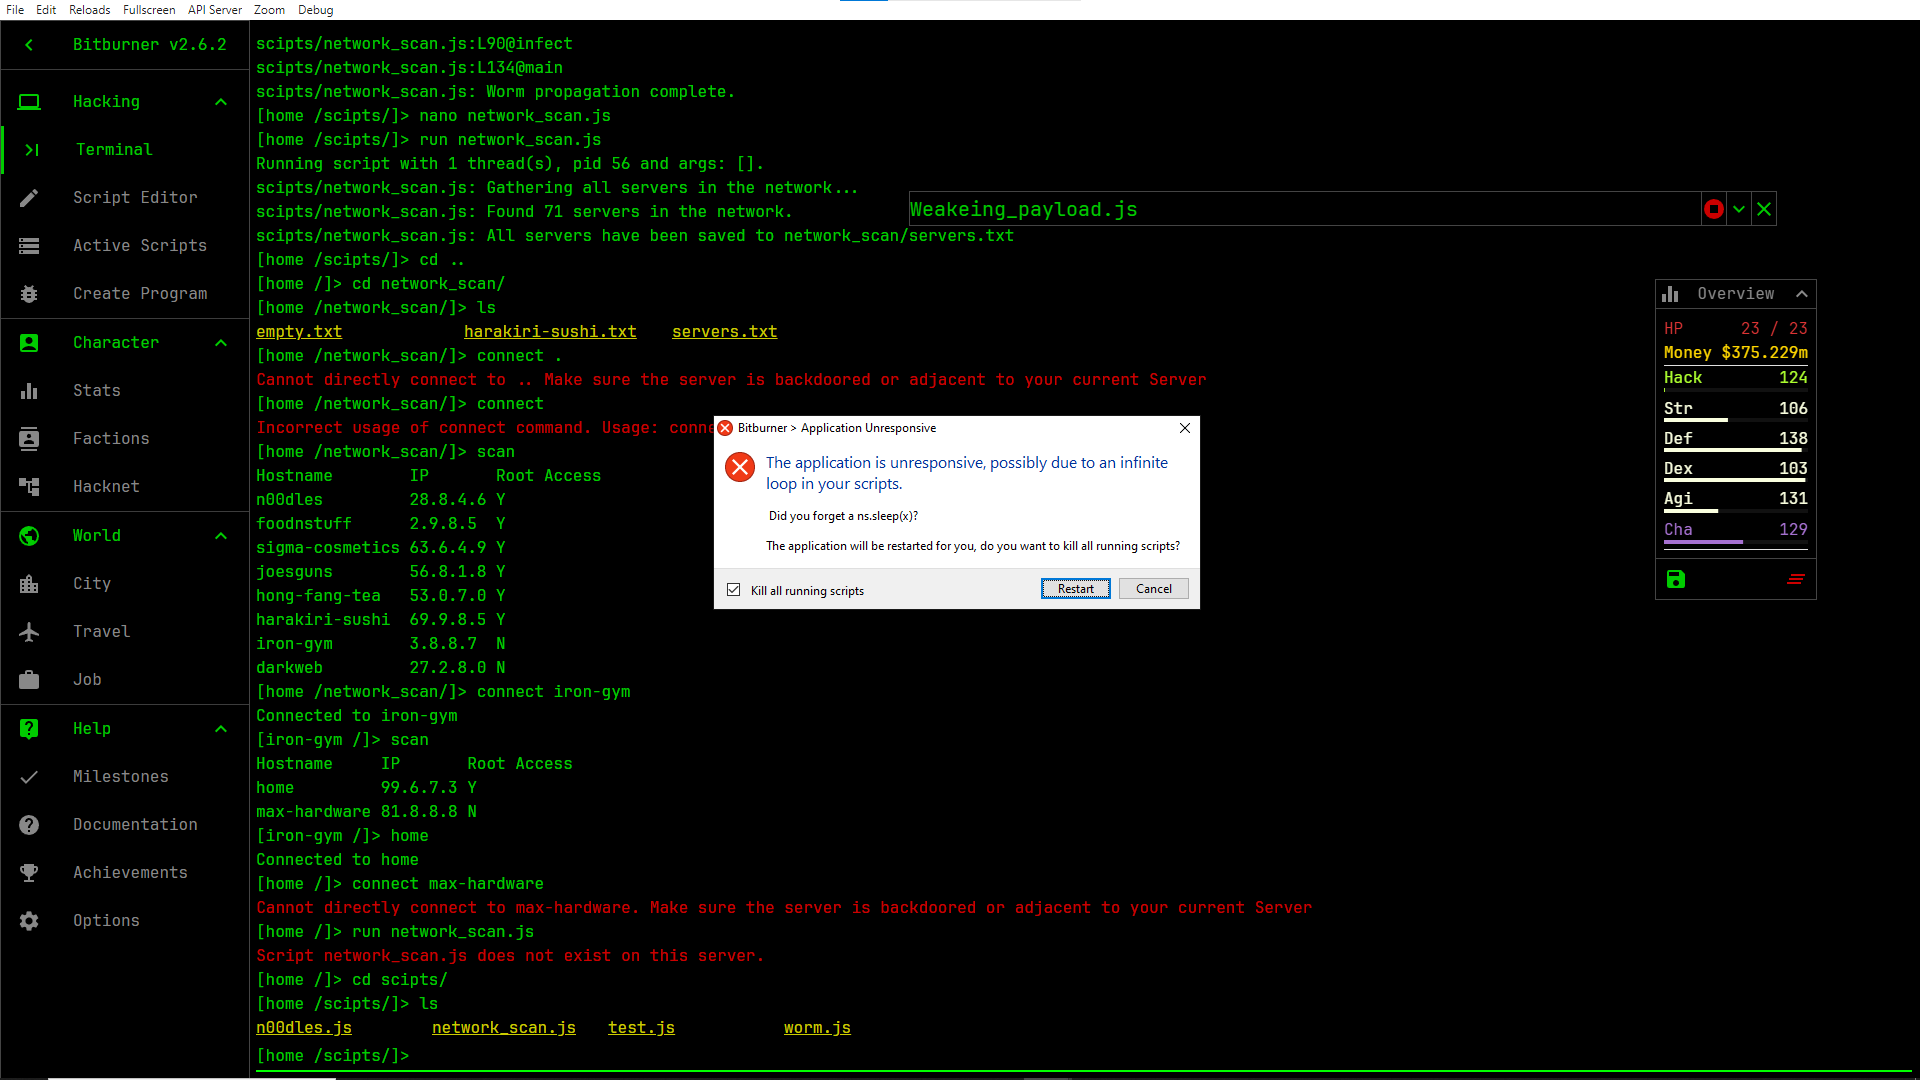
Task: Click servers.txt file link in terminal
Action: click(723, 331)
